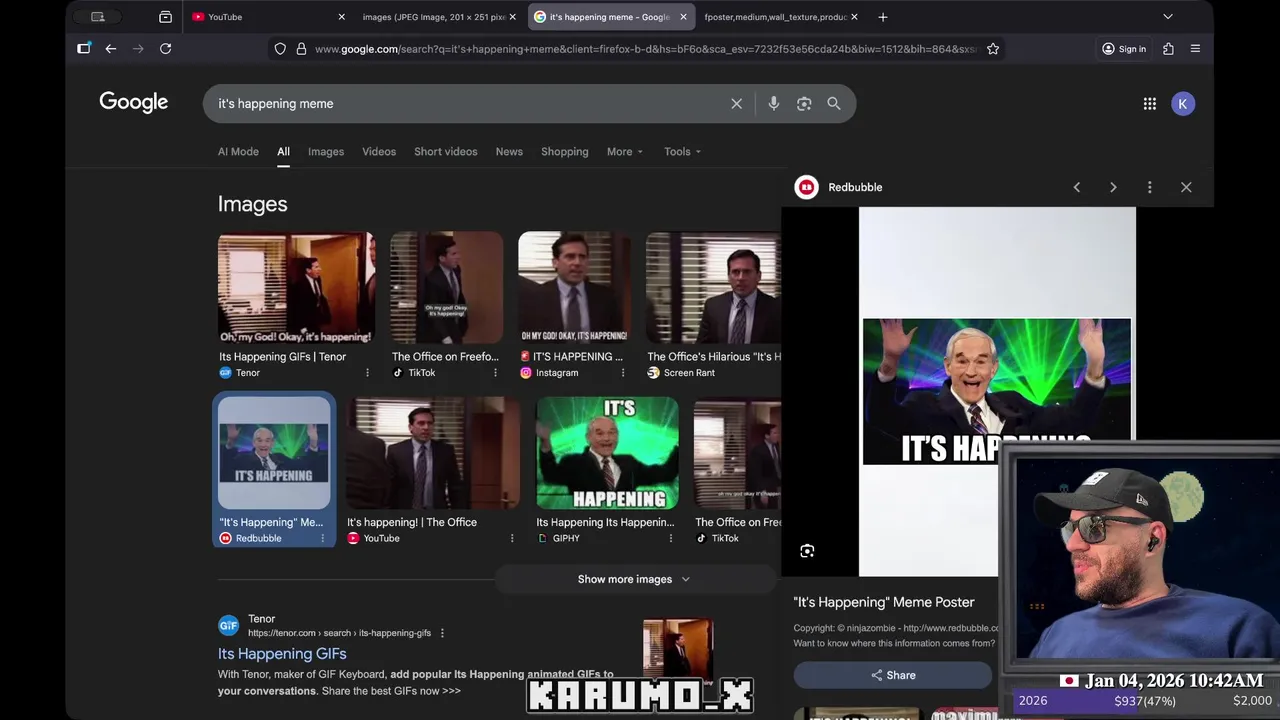The height and width of the screenshot is (720, 1280).
Task: Click Share button in image panel
Action: coord(893,675)
